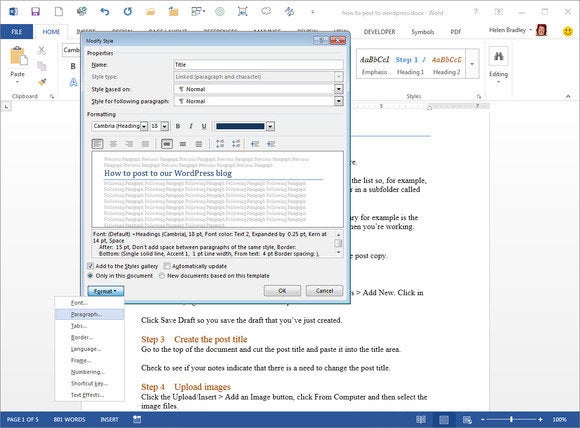
Task: Click the zoom slider handle
Action: [511, 419]
